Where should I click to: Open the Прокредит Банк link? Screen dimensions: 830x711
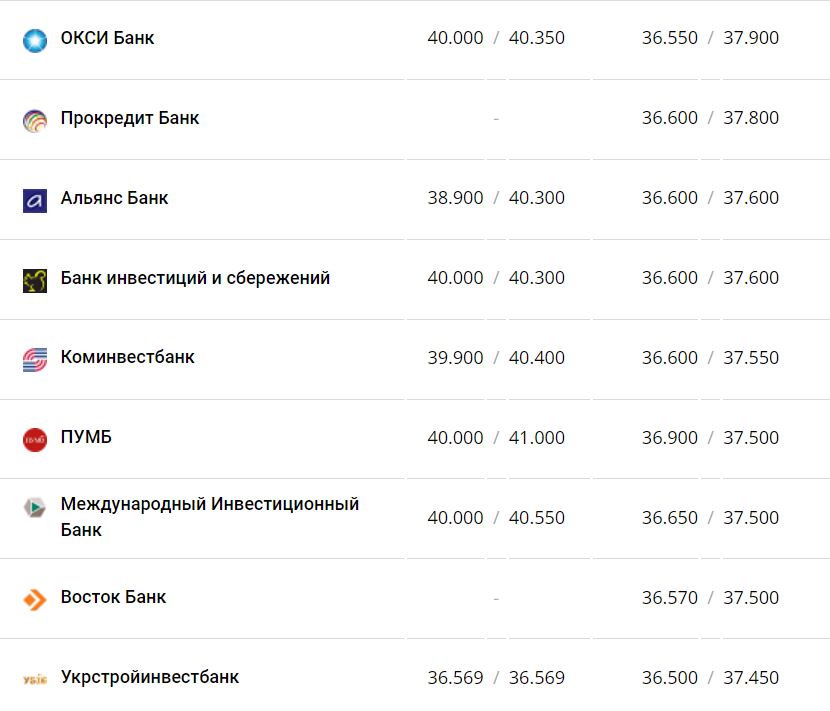click(x=130, y=118)
